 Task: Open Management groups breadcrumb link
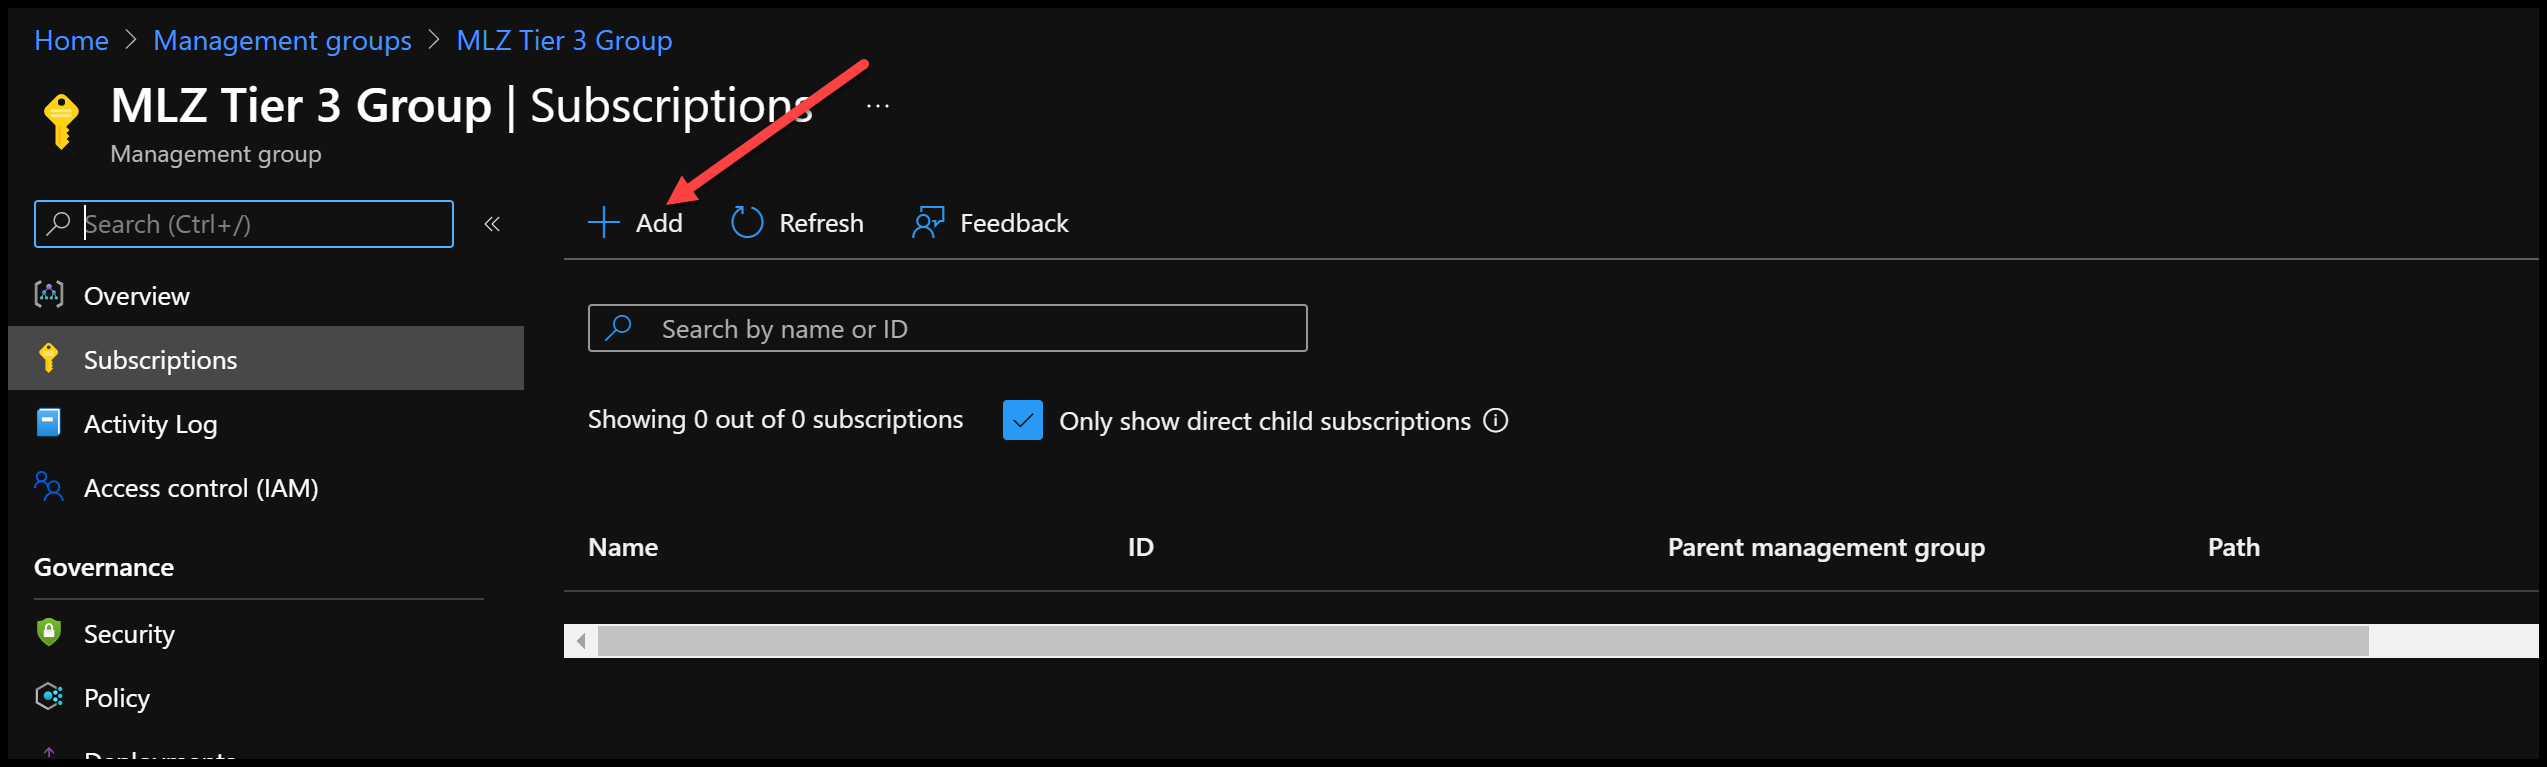[x=282, y=40]
